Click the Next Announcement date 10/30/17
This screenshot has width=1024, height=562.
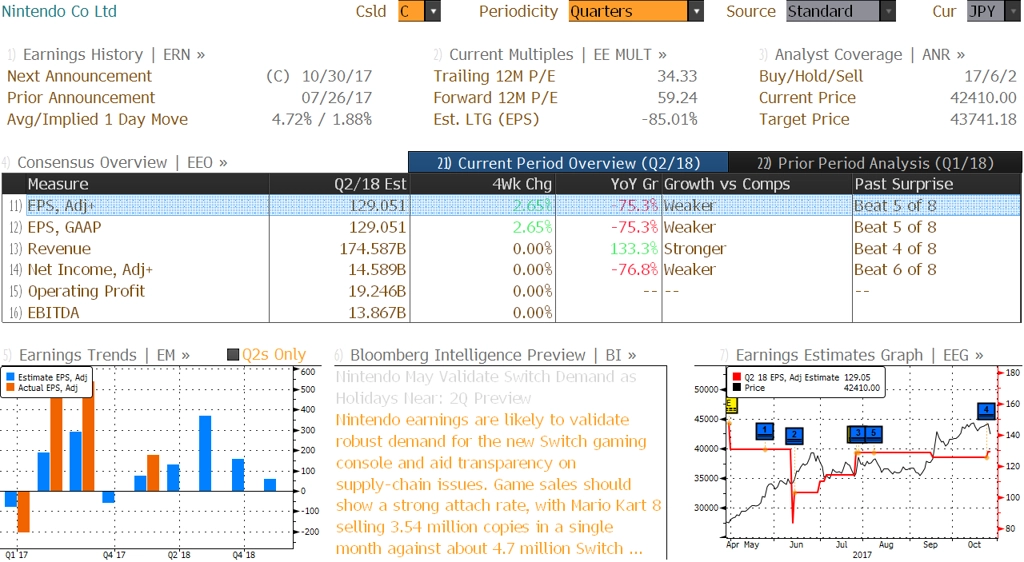pos(336,76)
